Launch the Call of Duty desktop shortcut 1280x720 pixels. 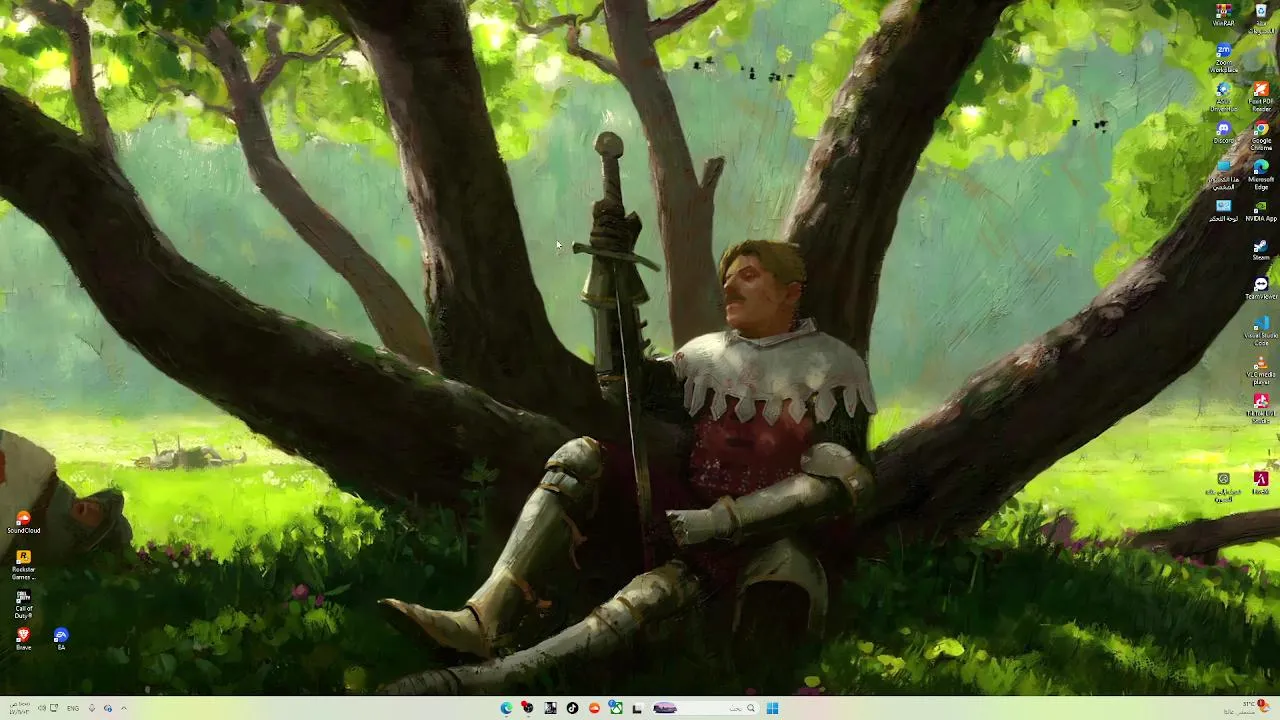point(23,603)
